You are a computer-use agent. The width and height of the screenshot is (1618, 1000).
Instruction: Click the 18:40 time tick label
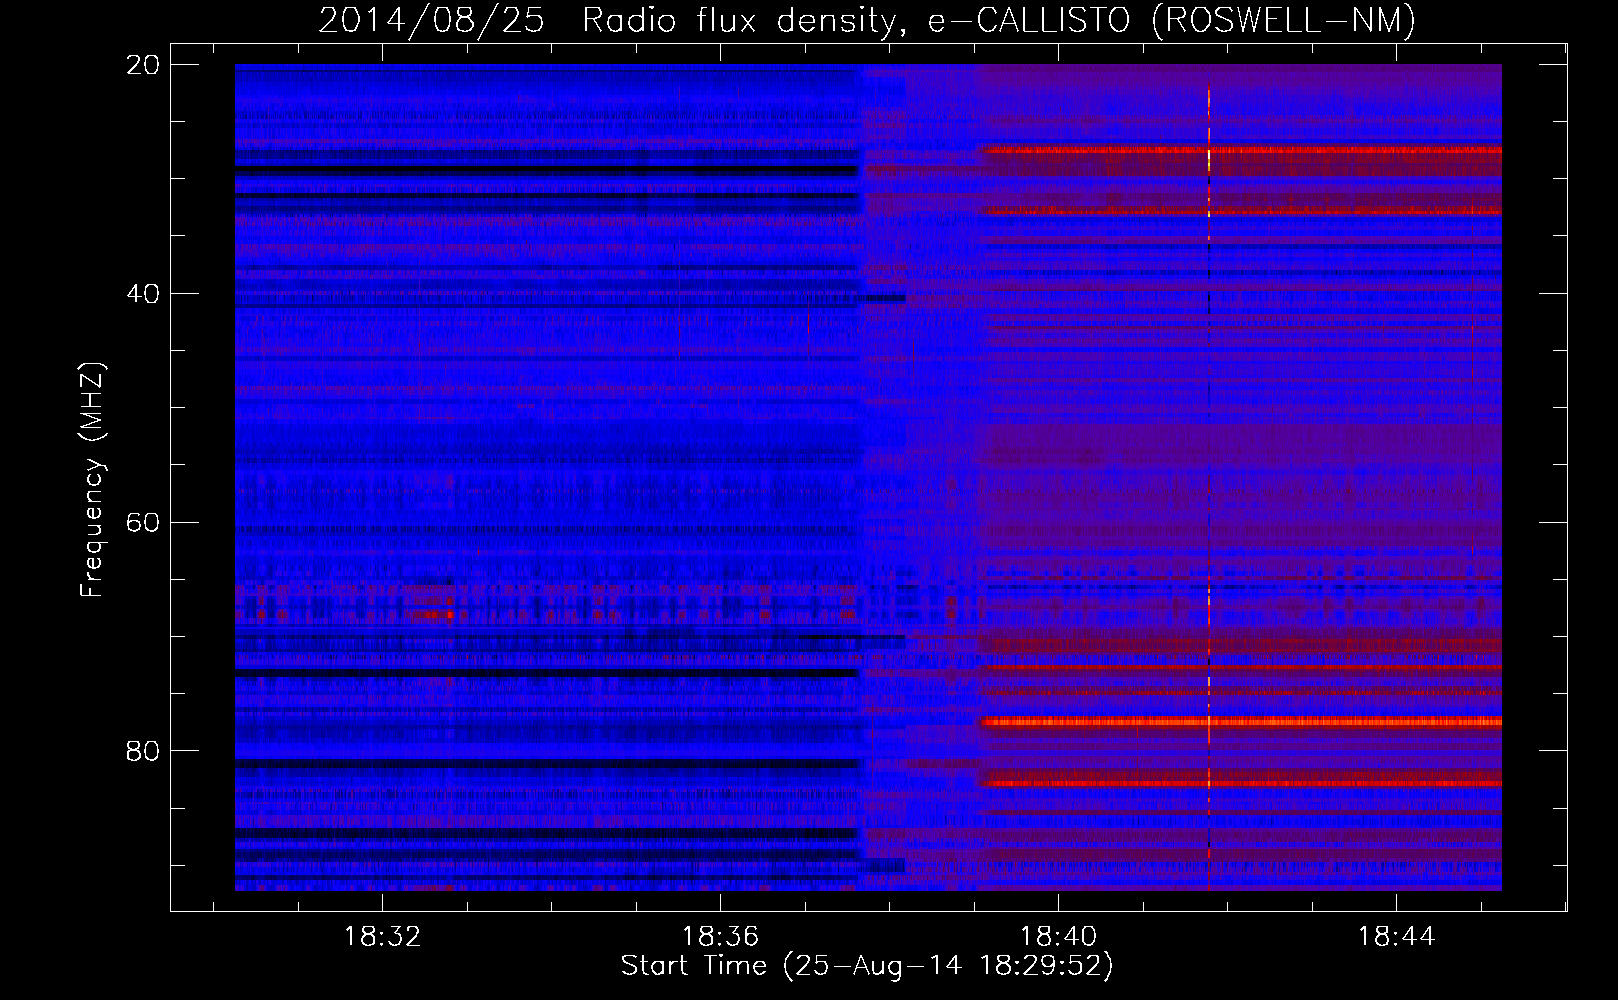click(1058, 937)
